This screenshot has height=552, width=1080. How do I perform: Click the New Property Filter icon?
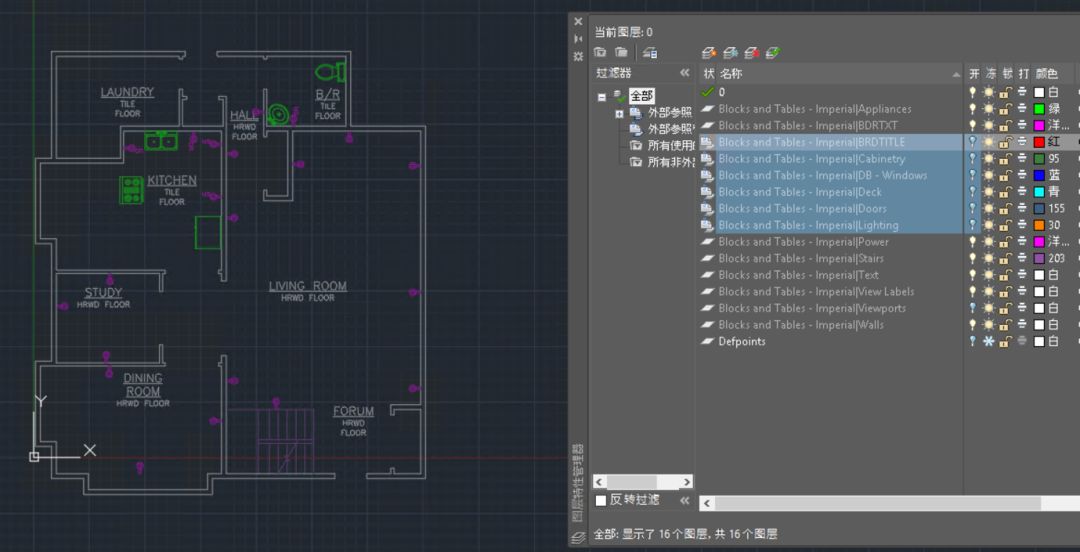pyautogui.click(x=600, y=52)
